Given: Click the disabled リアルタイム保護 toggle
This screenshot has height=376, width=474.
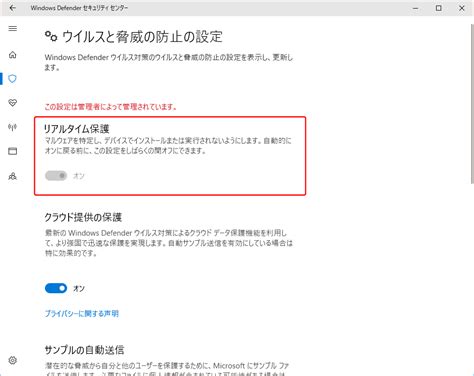Looking at the screenshot, I should point(56,175).
